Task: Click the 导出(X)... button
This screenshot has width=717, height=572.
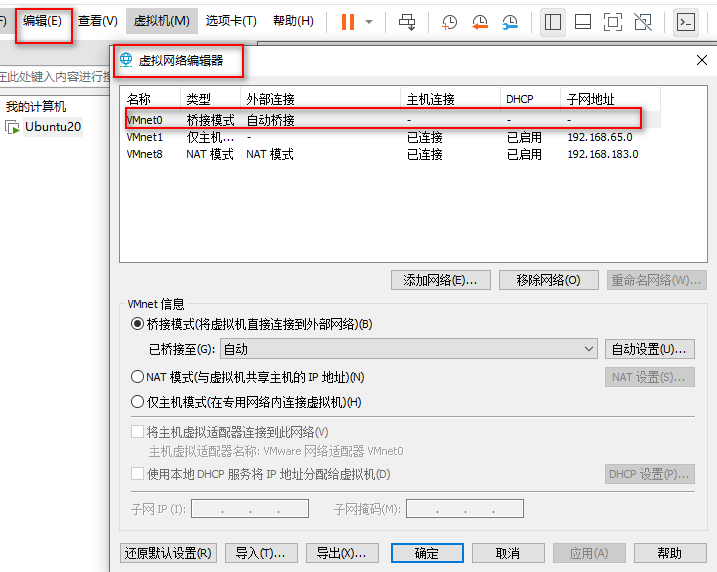Action: click(x=342, y=553)
